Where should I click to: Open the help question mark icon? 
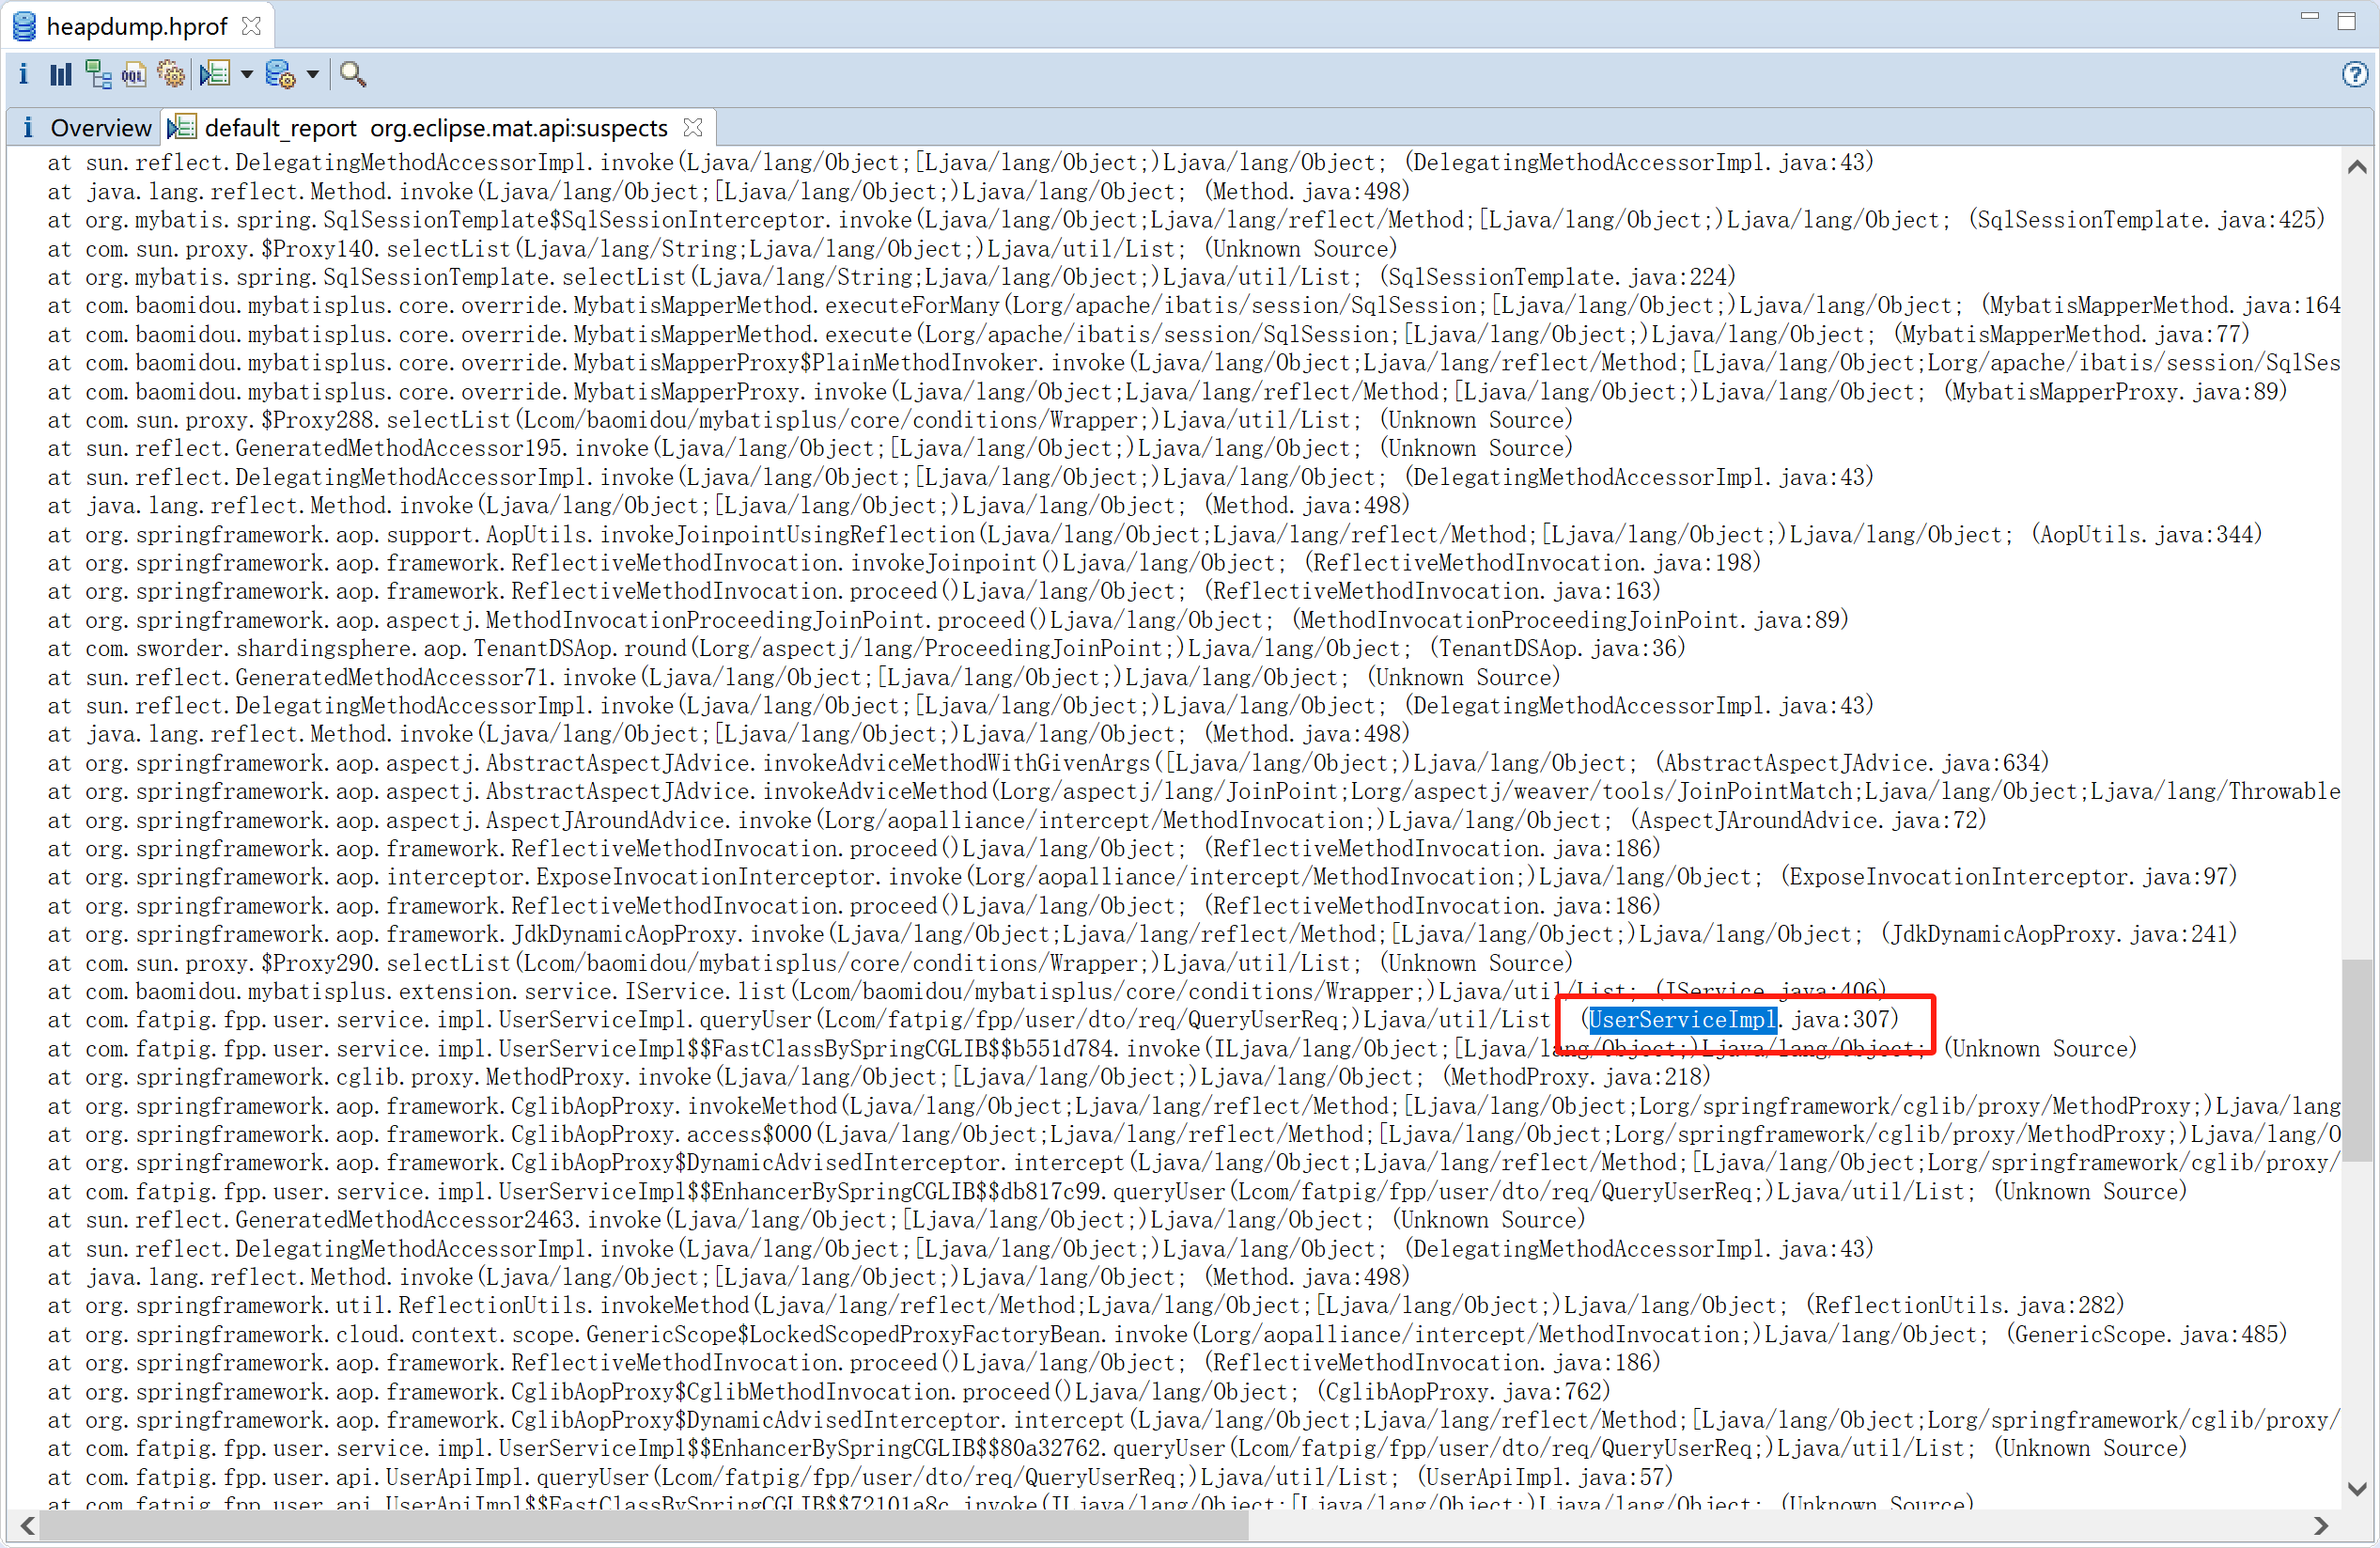[x=2354, y=74]
